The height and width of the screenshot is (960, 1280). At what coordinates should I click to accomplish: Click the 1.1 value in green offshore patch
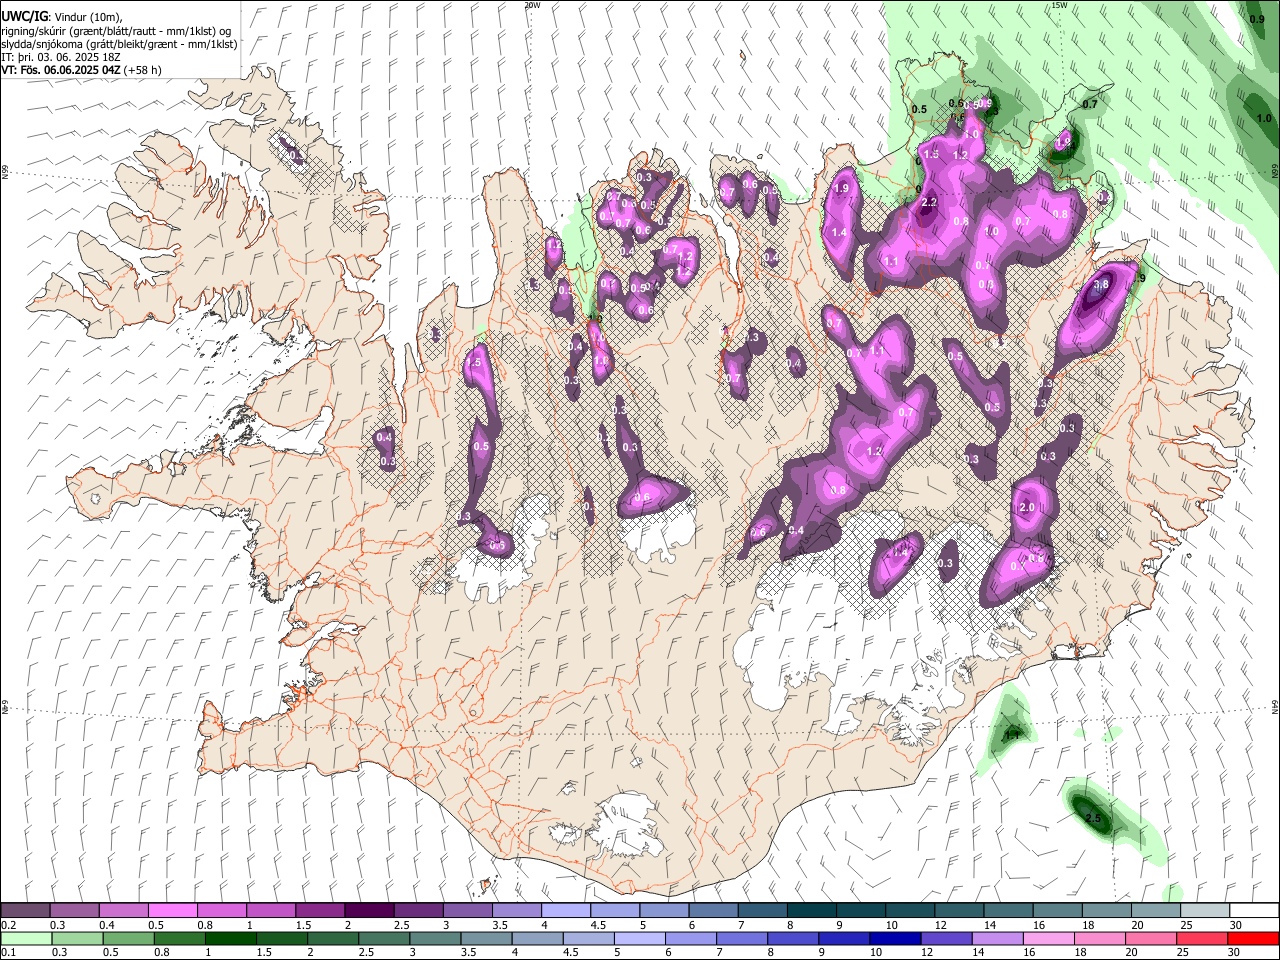[1012, 735]
